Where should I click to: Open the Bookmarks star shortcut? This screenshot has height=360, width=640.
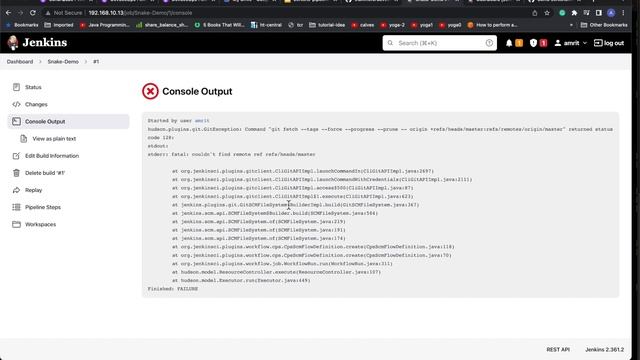(22, 25)
